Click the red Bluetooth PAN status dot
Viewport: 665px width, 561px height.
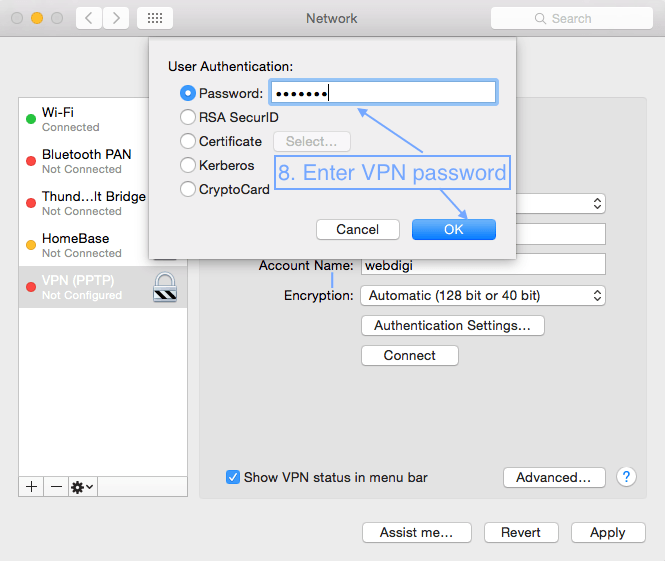pos(31,161)
